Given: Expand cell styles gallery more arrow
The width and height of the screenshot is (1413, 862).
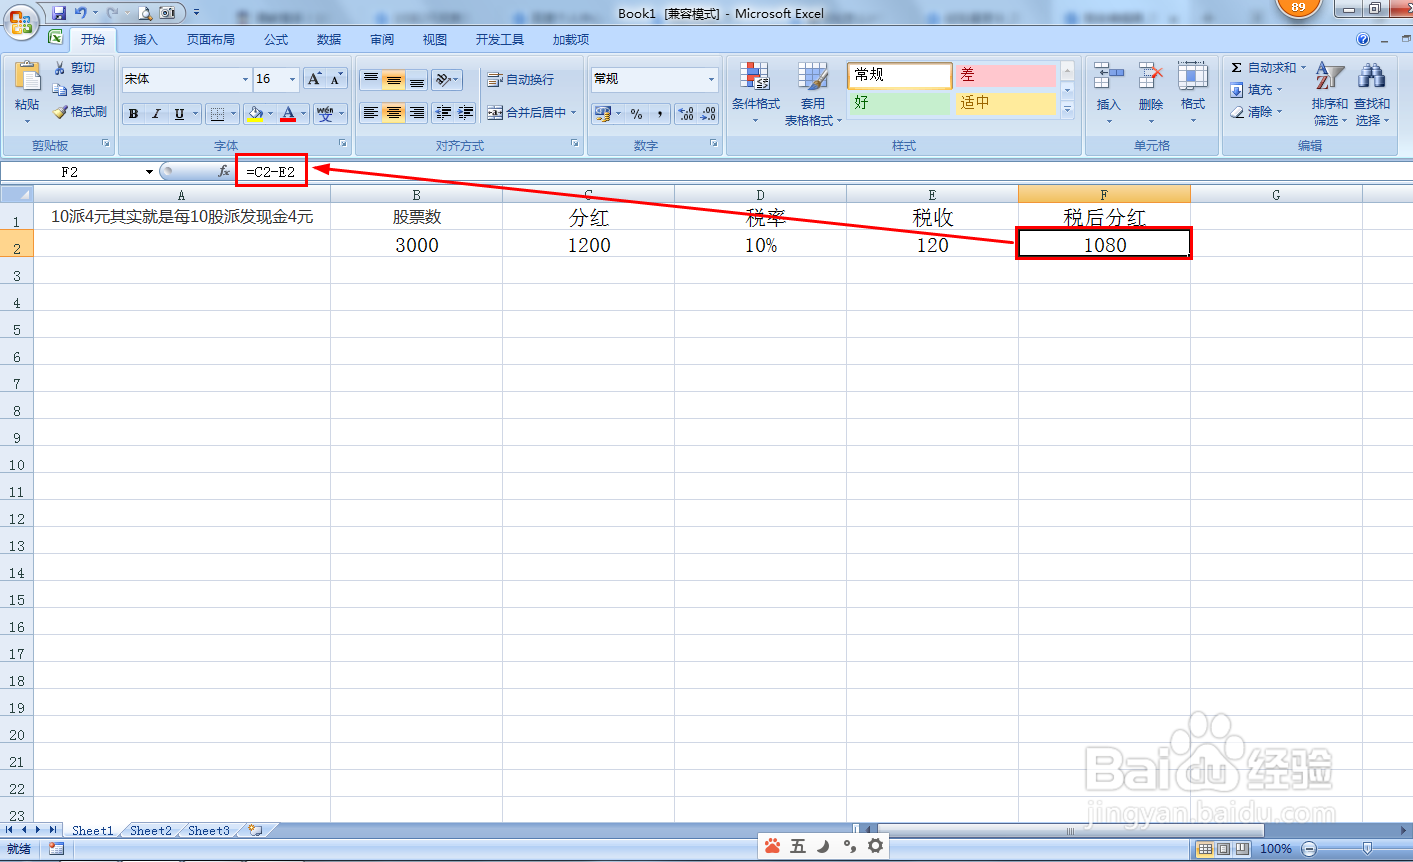Looking at the screenshot, I should 1067,110.
